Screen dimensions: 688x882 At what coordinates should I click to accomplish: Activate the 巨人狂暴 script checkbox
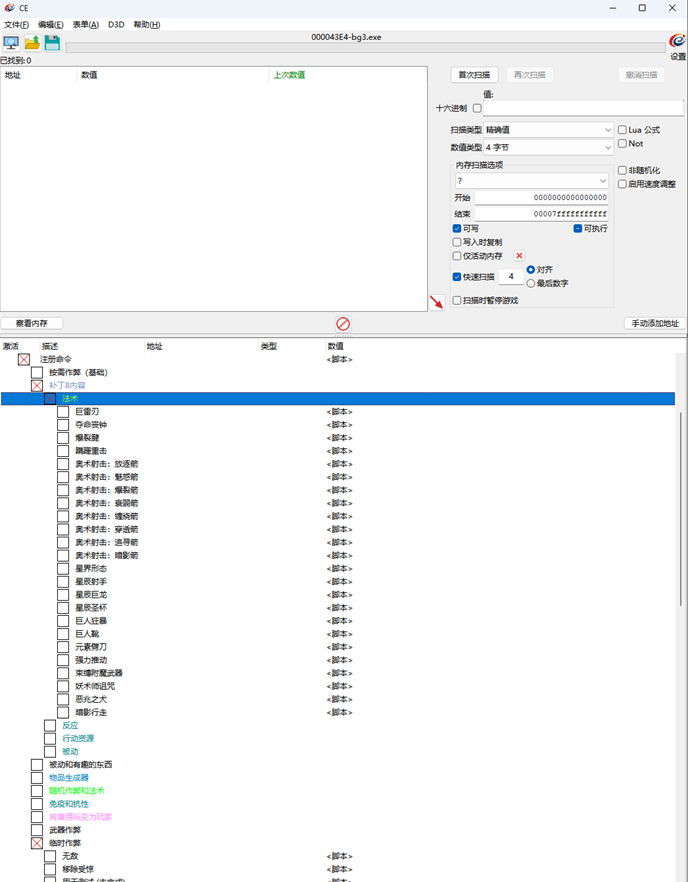pos(63,620)
